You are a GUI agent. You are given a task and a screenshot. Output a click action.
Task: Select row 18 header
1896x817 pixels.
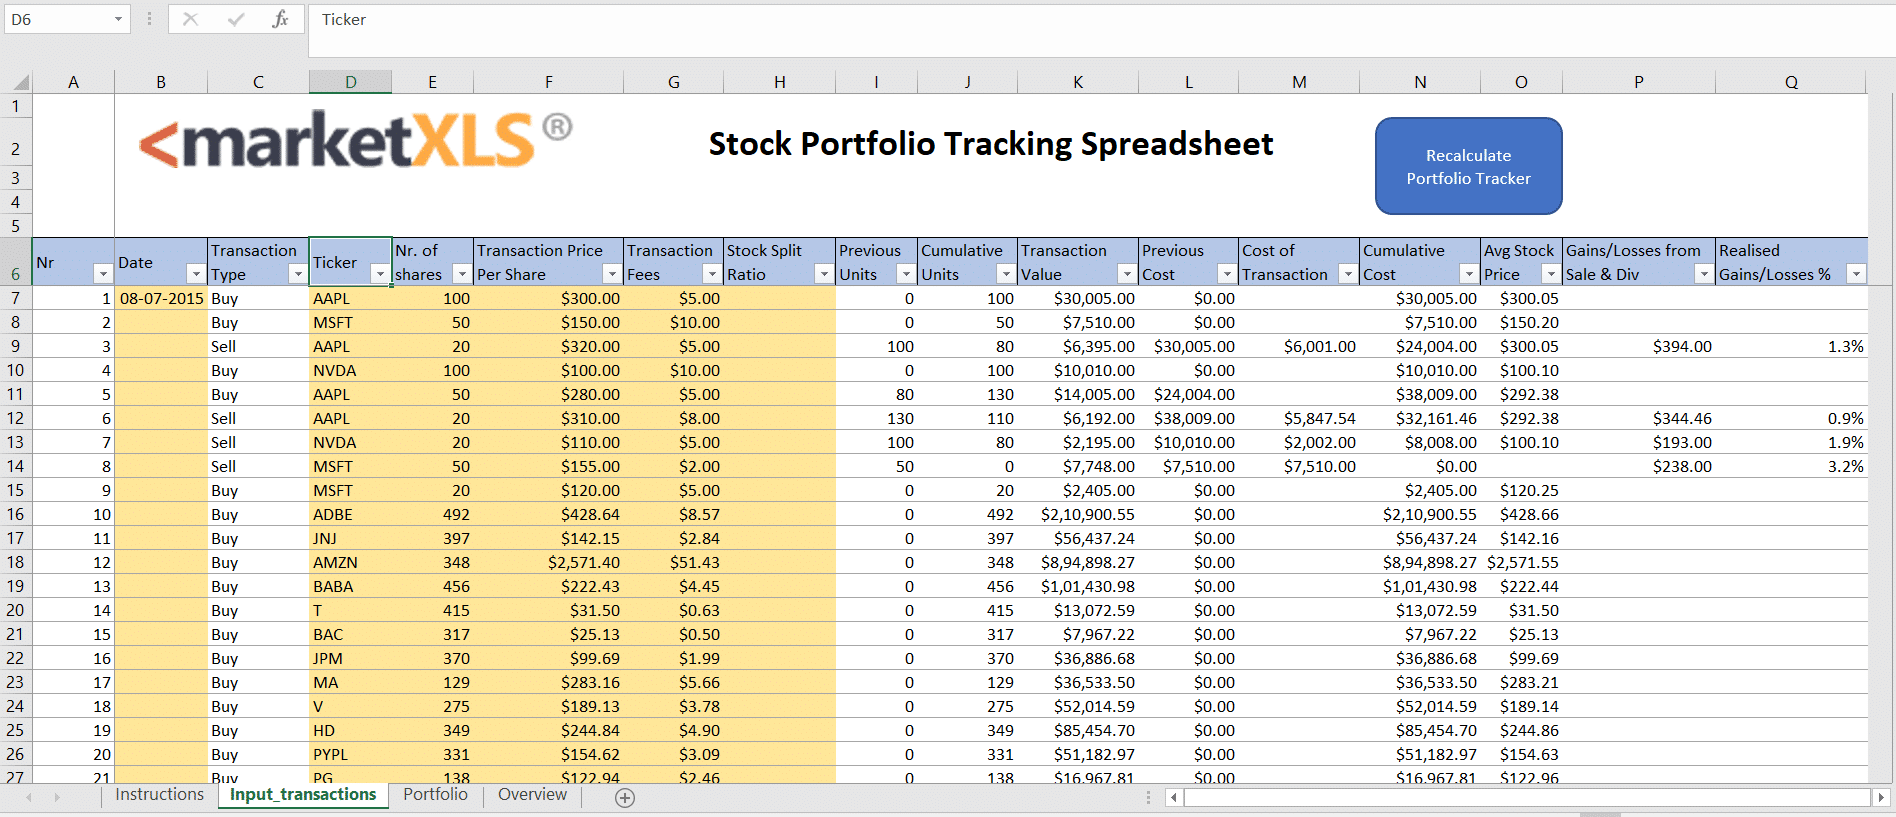[16, 562]
